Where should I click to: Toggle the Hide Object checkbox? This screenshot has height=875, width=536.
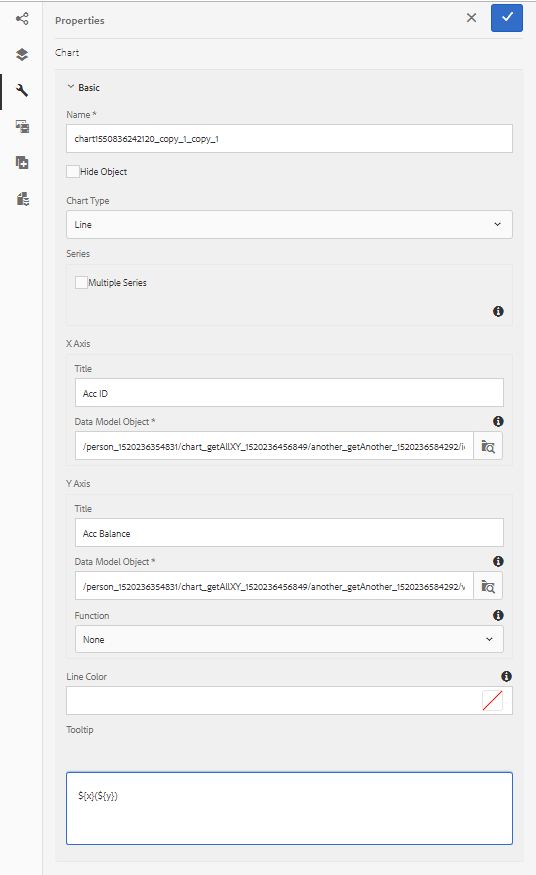tap(73, 171)
